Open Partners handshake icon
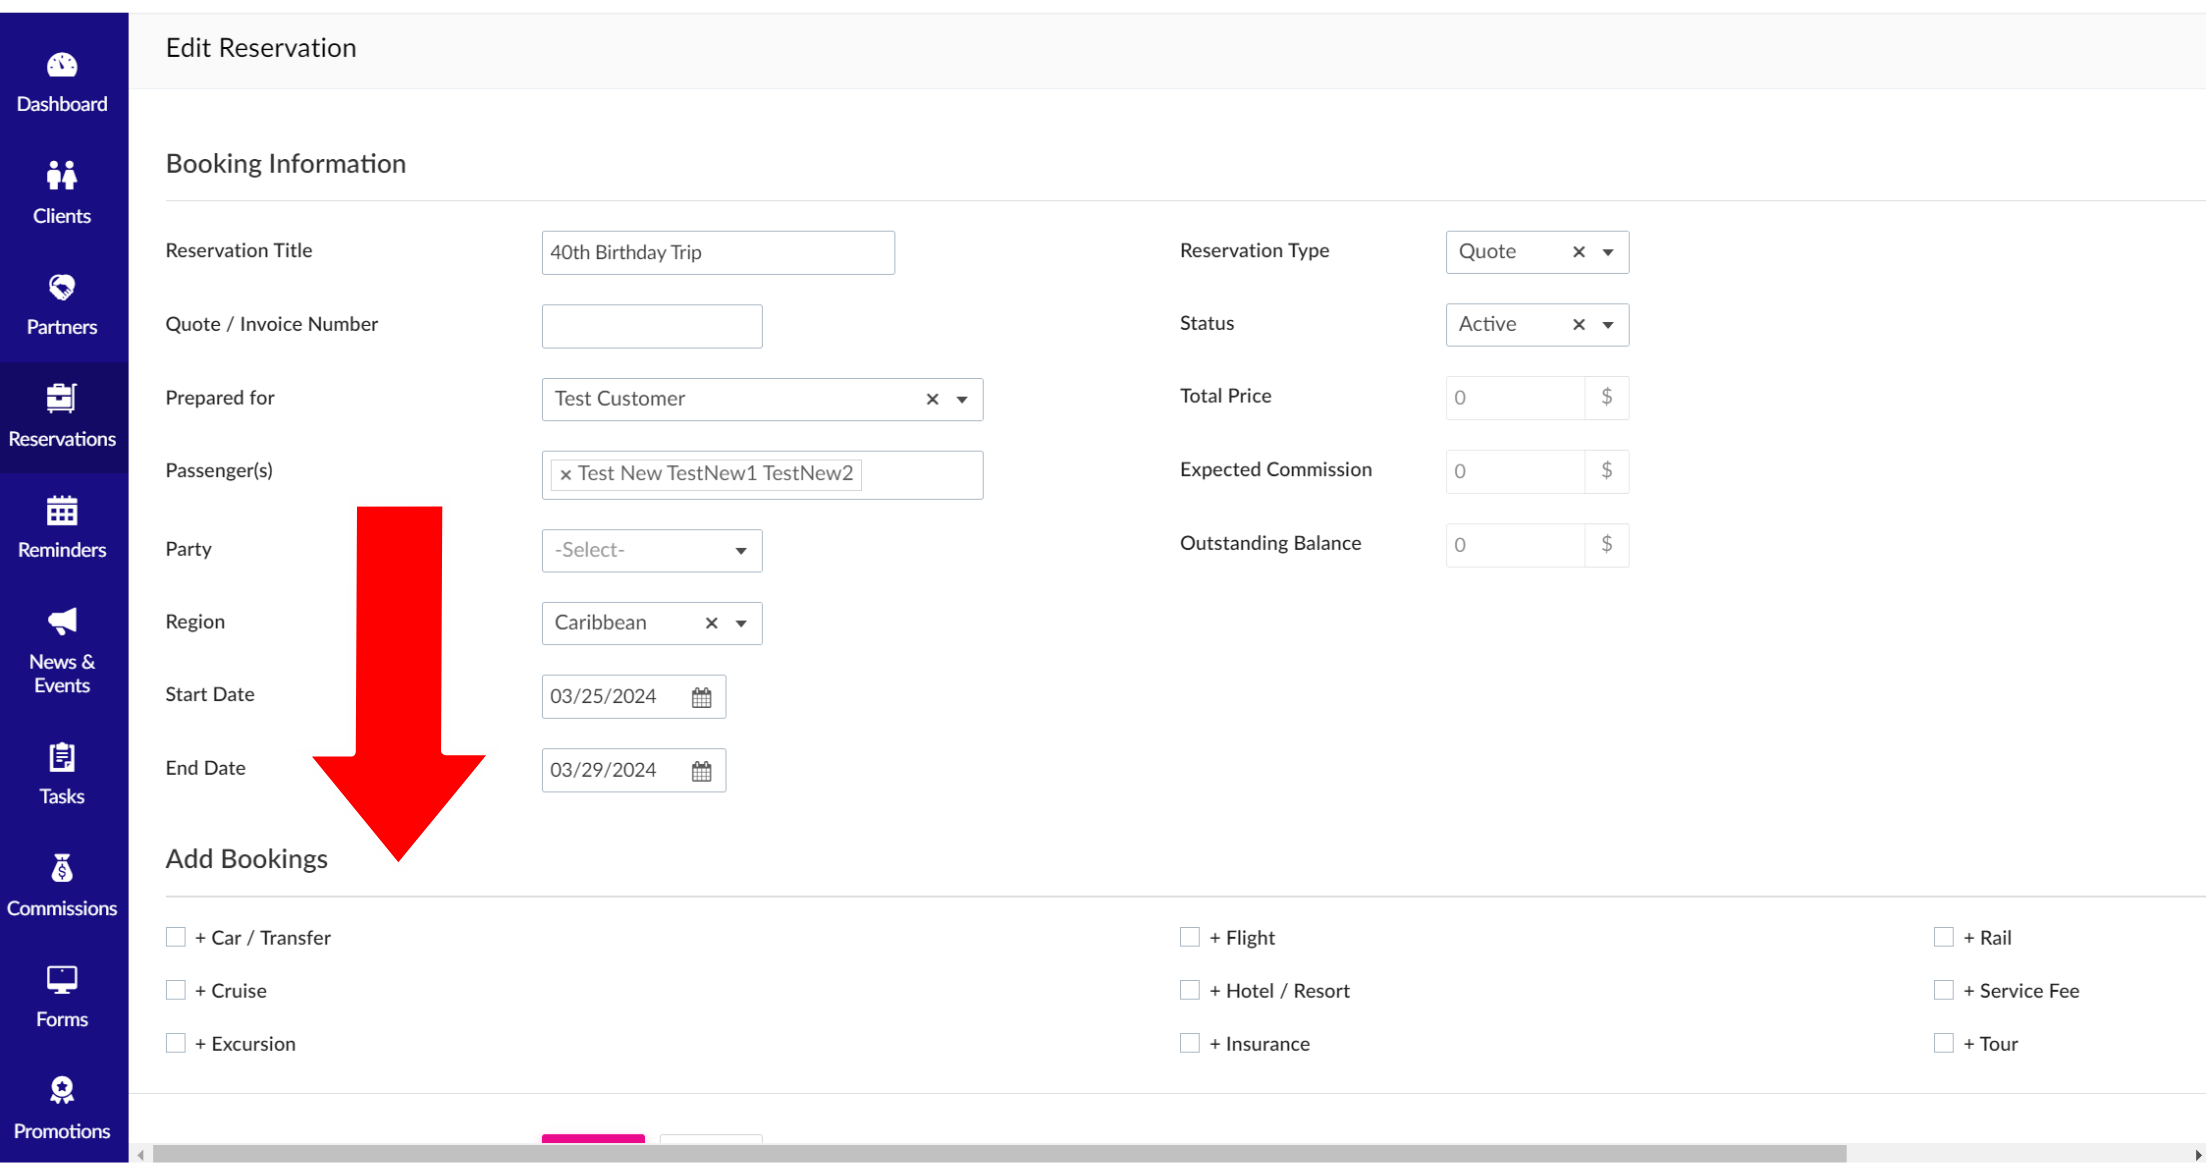This screenshot has width=2206, height=1174. pyautogui.click(x=62, y=288)
